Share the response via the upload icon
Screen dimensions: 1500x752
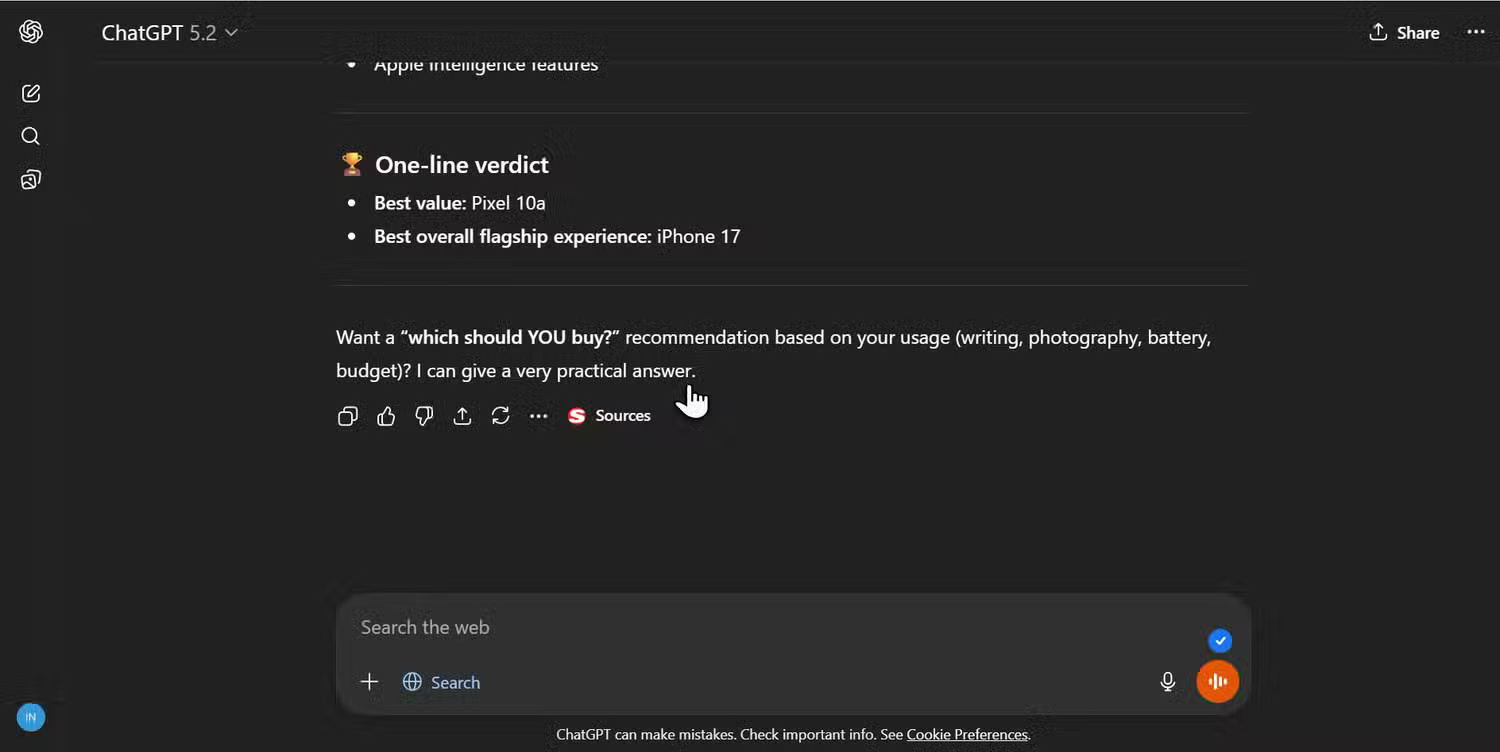(x=462, y=416)
